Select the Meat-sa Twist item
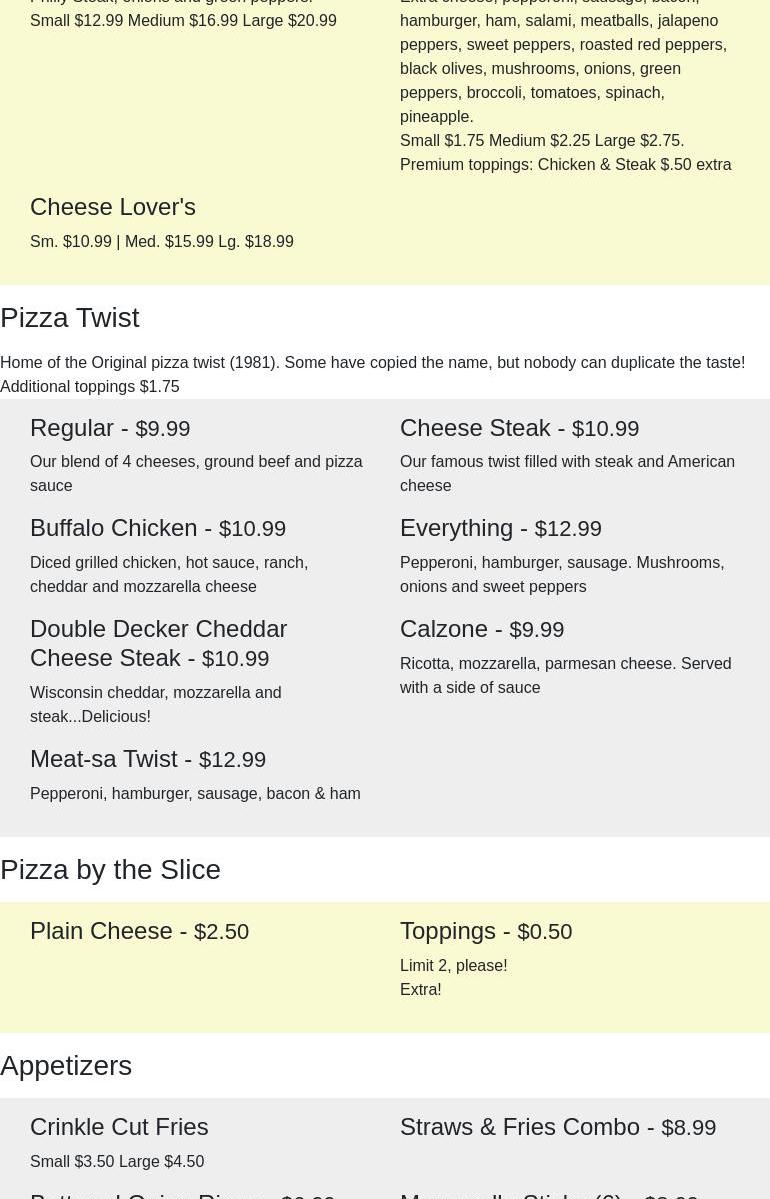Screen dimensions: 770x1199 point(148,759)
